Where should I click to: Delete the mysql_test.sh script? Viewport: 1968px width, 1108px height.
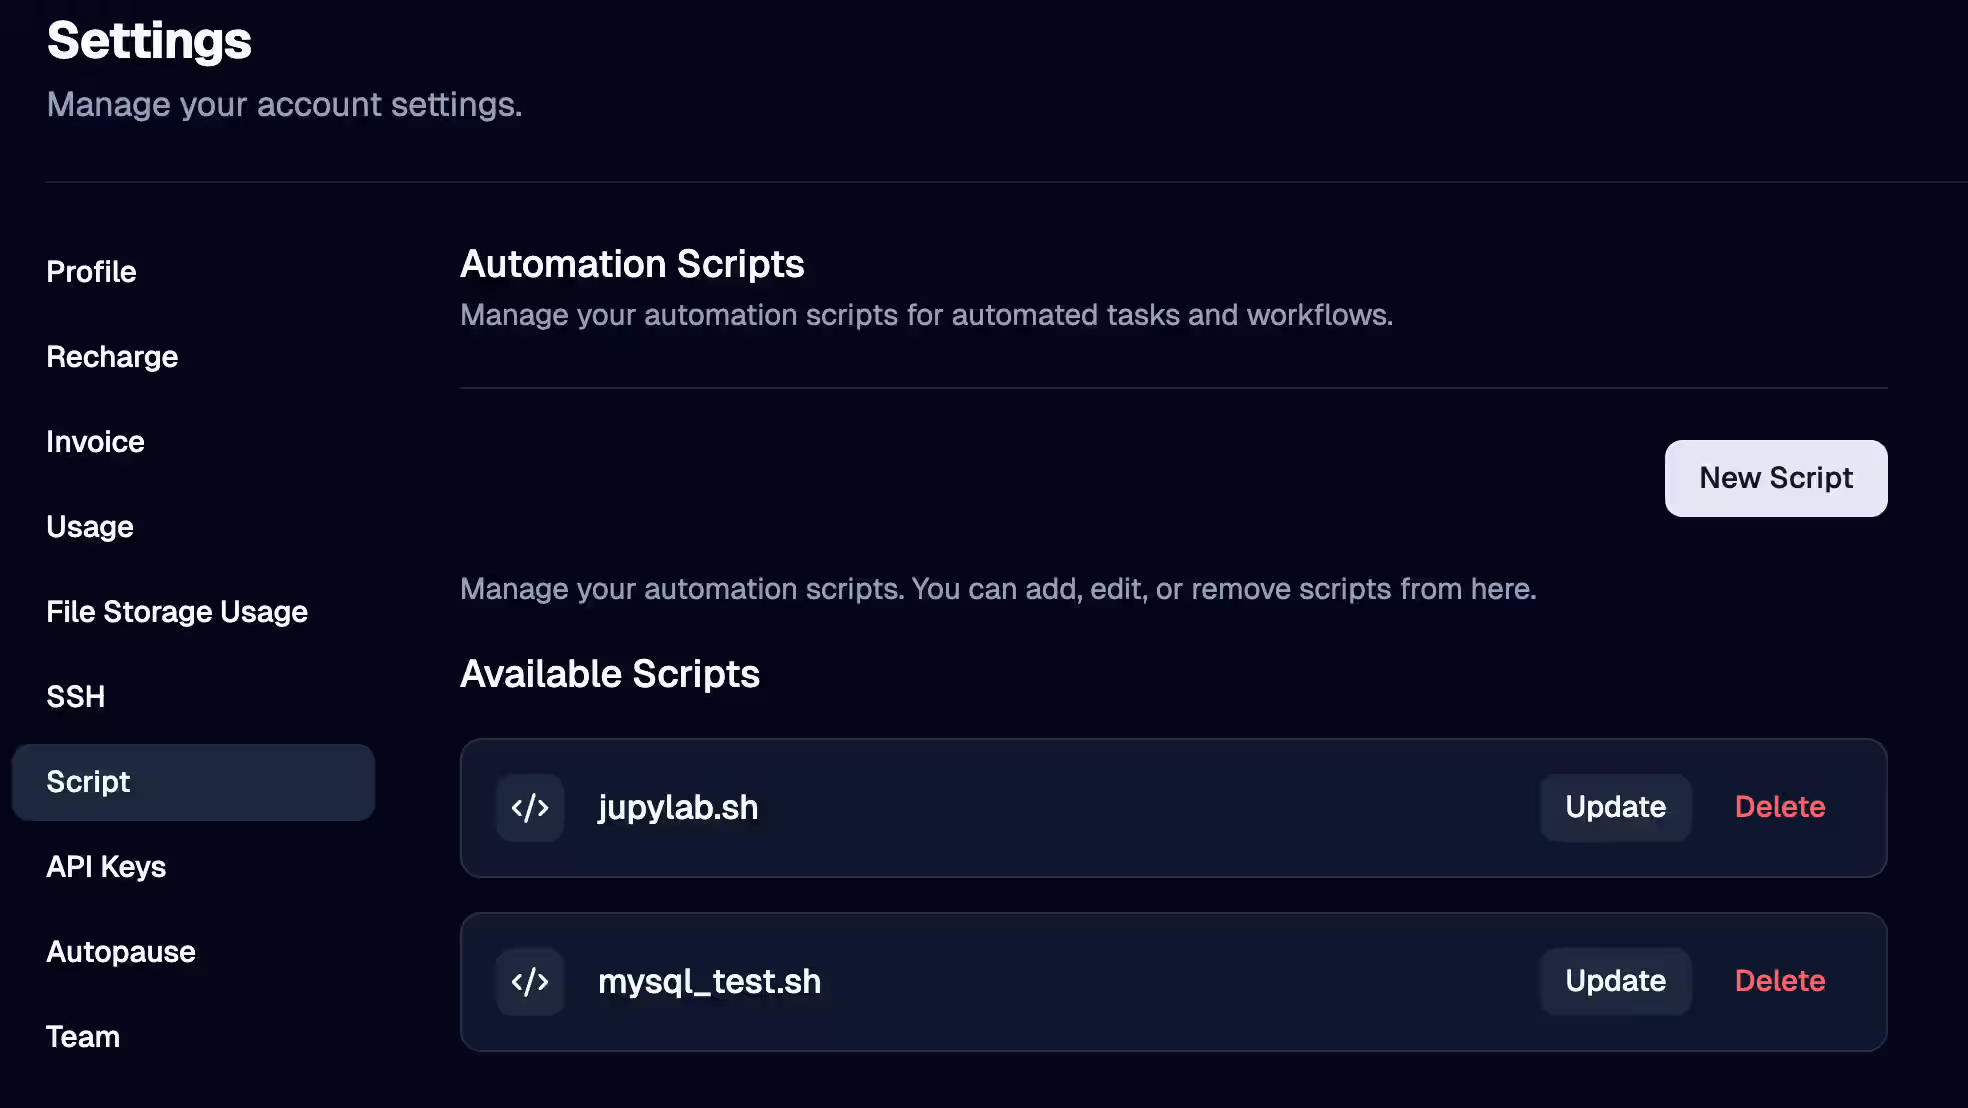coord(1780,981)
